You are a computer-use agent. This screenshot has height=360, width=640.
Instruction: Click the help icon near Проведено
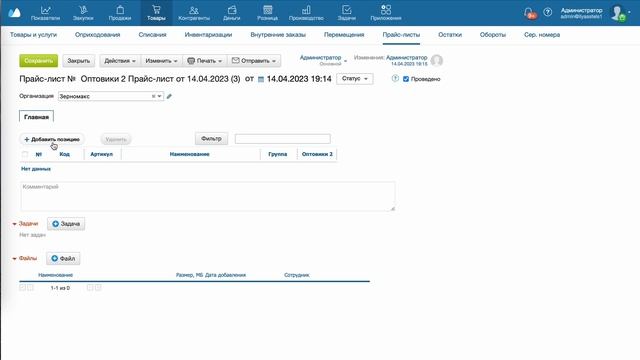coord(395,78)
